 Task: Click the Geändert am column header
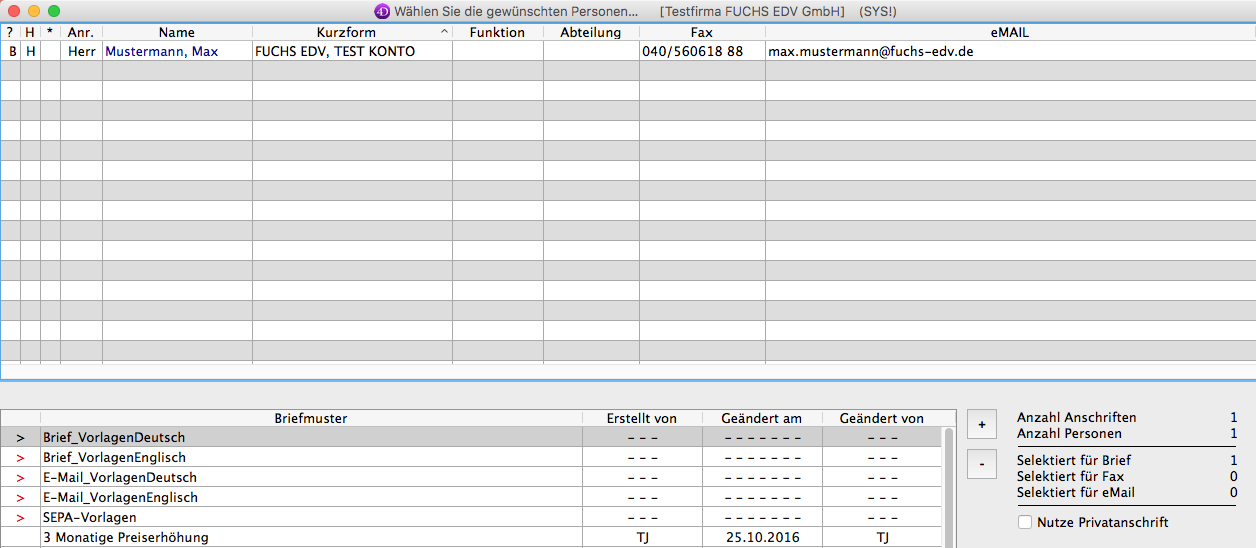[x=762, y=419]
